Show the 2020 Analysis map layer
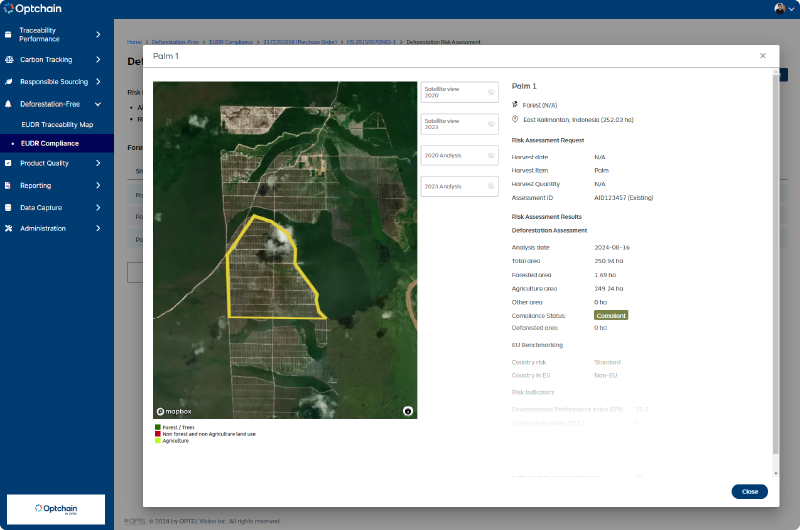The width and height of the screenshot is (800, 530). tap(491, 156)
